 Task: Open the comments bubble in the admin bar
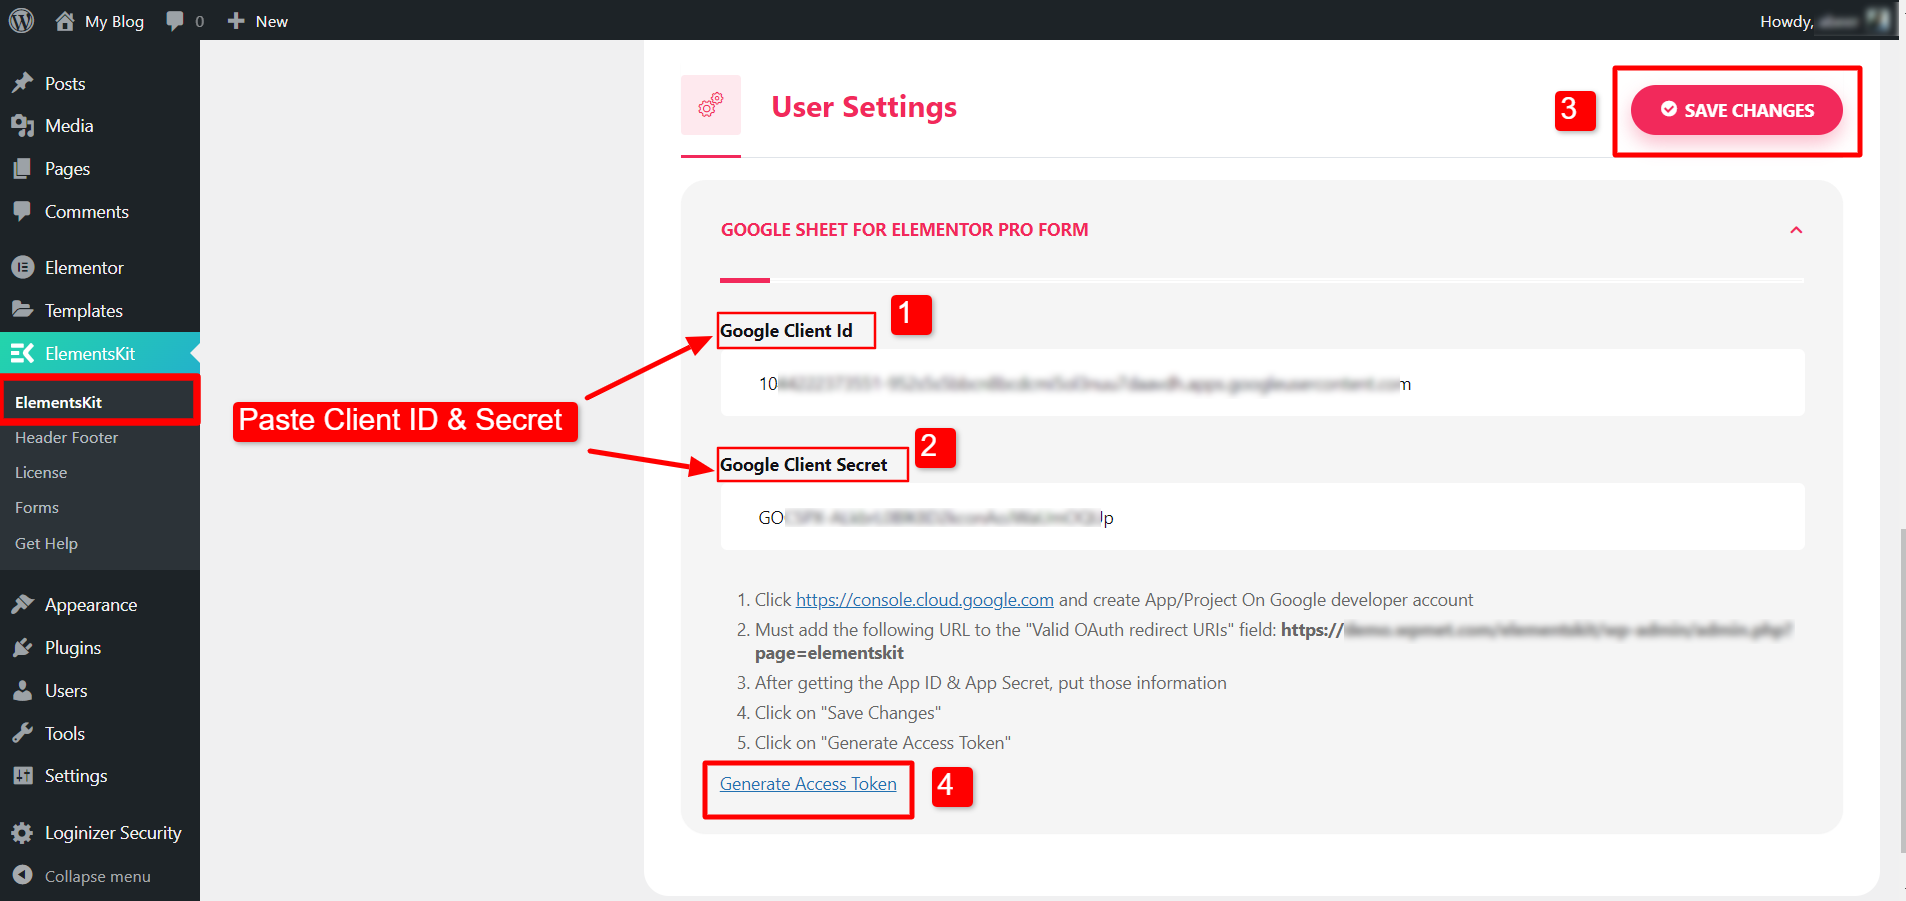pos(175,21)
